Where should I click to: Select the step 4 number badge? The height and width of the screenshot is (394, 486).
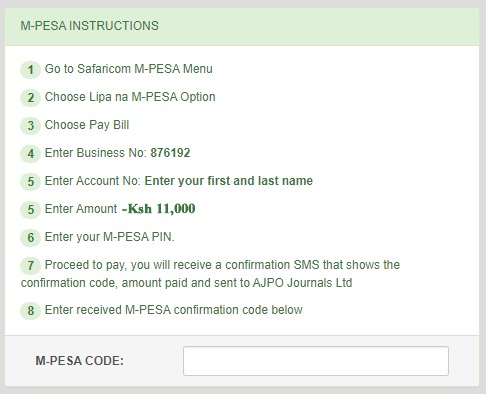pyautogui.click(x=31, y=154)
